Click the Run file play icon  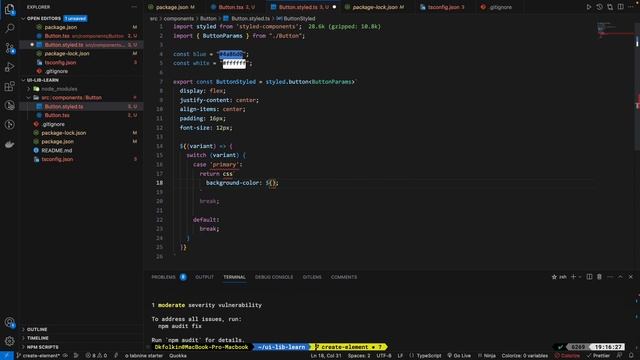tap(589, 7)
